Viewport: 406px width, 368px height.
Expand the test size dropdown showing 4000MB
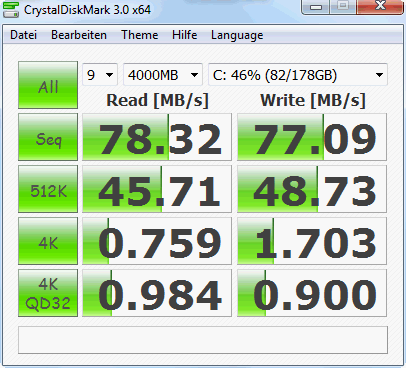coord(163,75)
